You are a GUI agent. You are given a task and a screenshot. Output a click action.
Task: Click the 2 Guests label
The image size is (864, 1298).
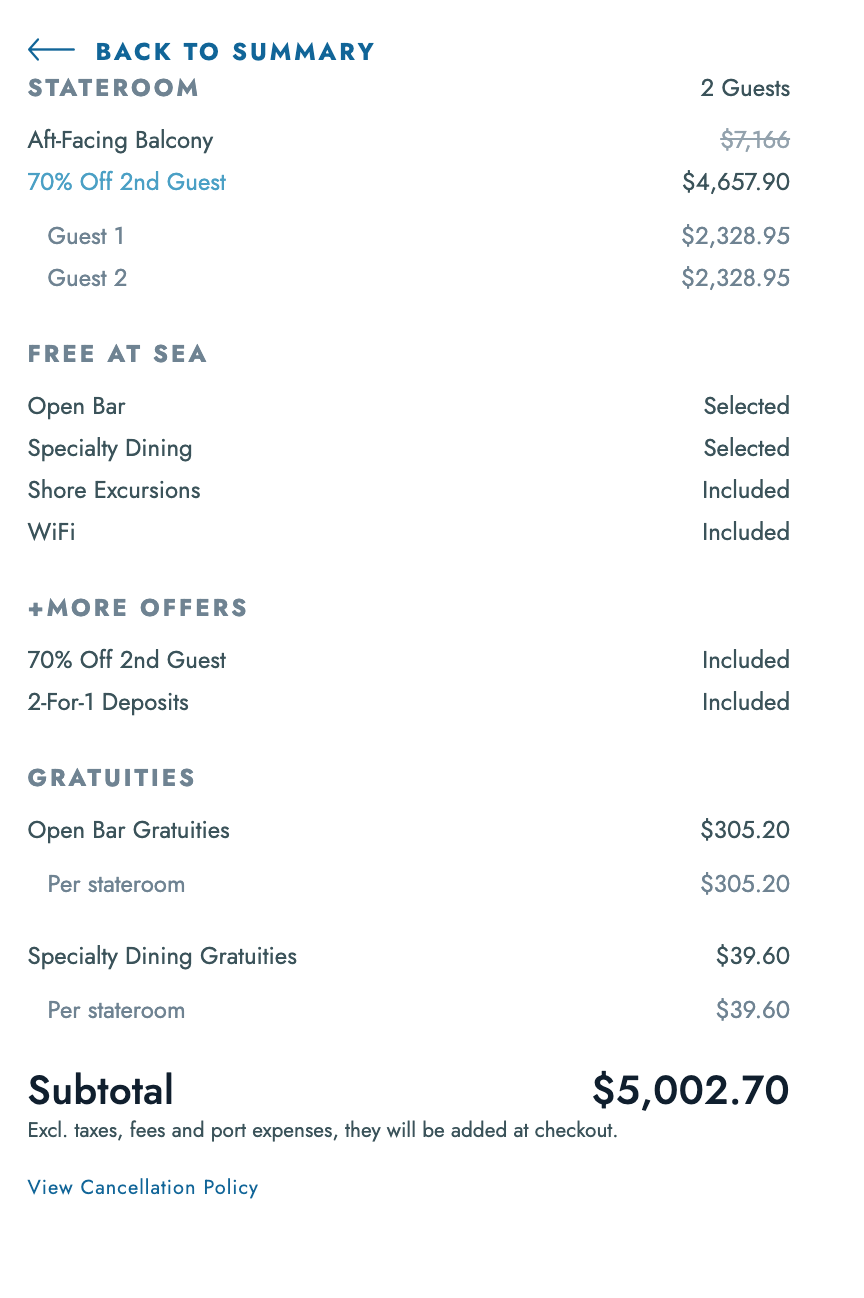point(745,88)
